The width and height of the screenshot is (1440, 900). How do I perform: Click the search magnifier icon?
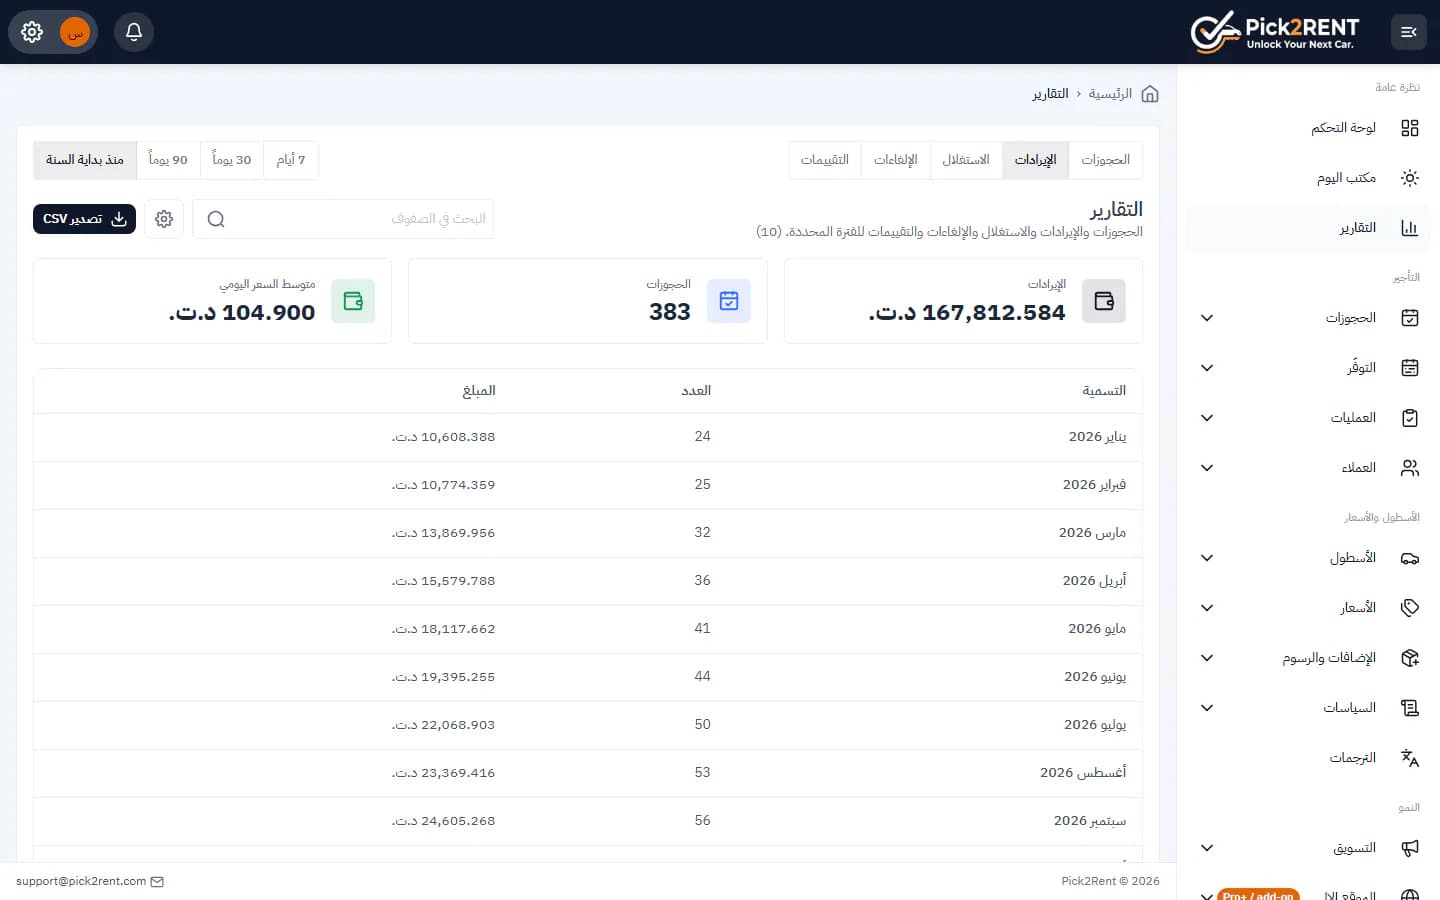click(x=216, y=219)
